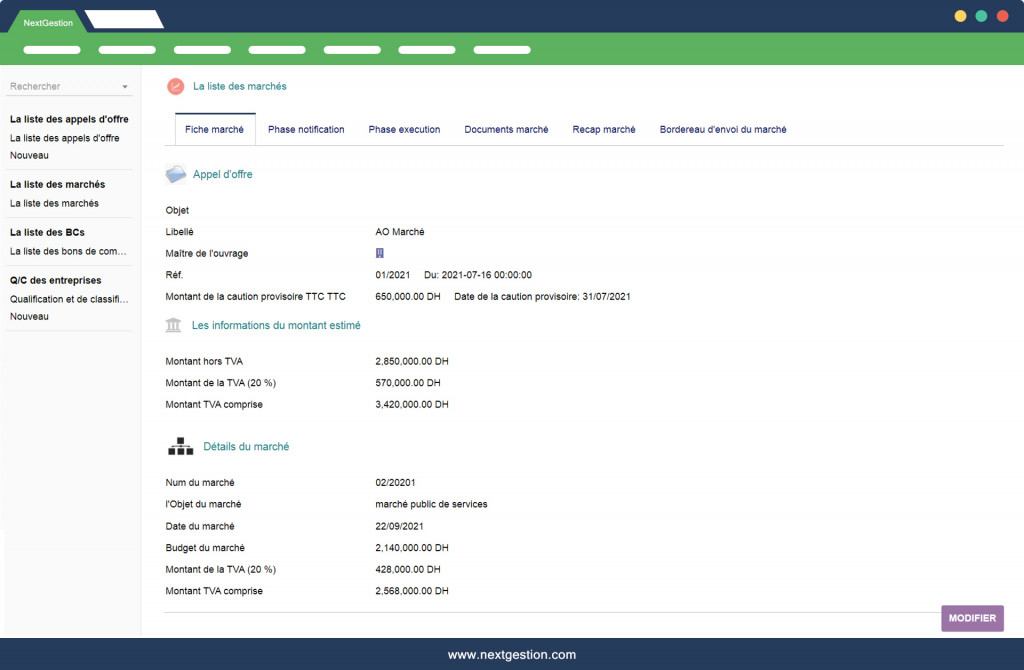
Task: Open Qualification et de classifi... sidebar link
Action: pos(70,299)
